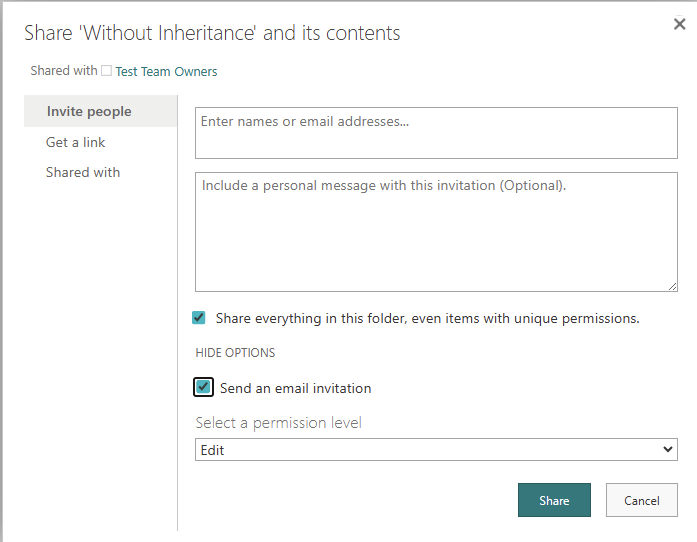Disable the Send an email invitation checkbox
The image size is (697, 542).
[204, 387]
